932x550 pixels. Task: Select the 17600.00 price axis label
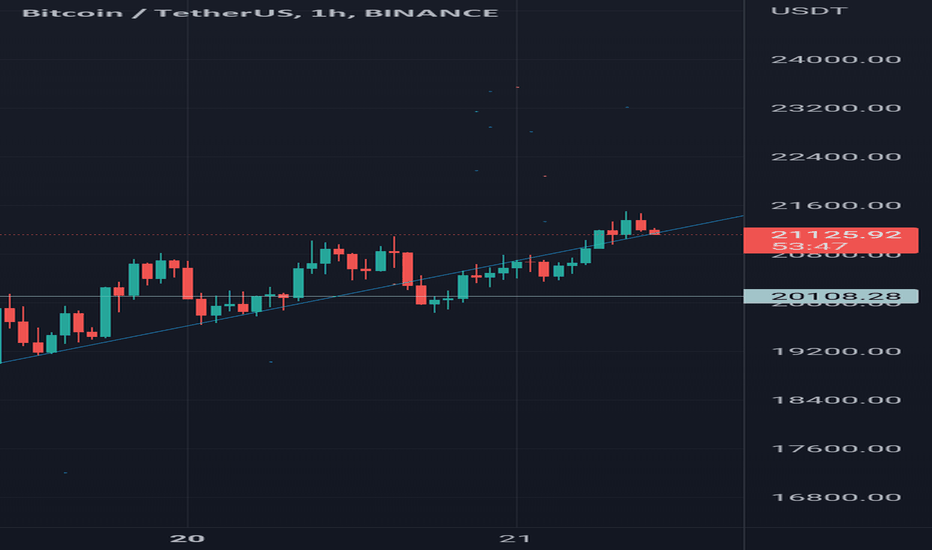click(x=836, y=449)
